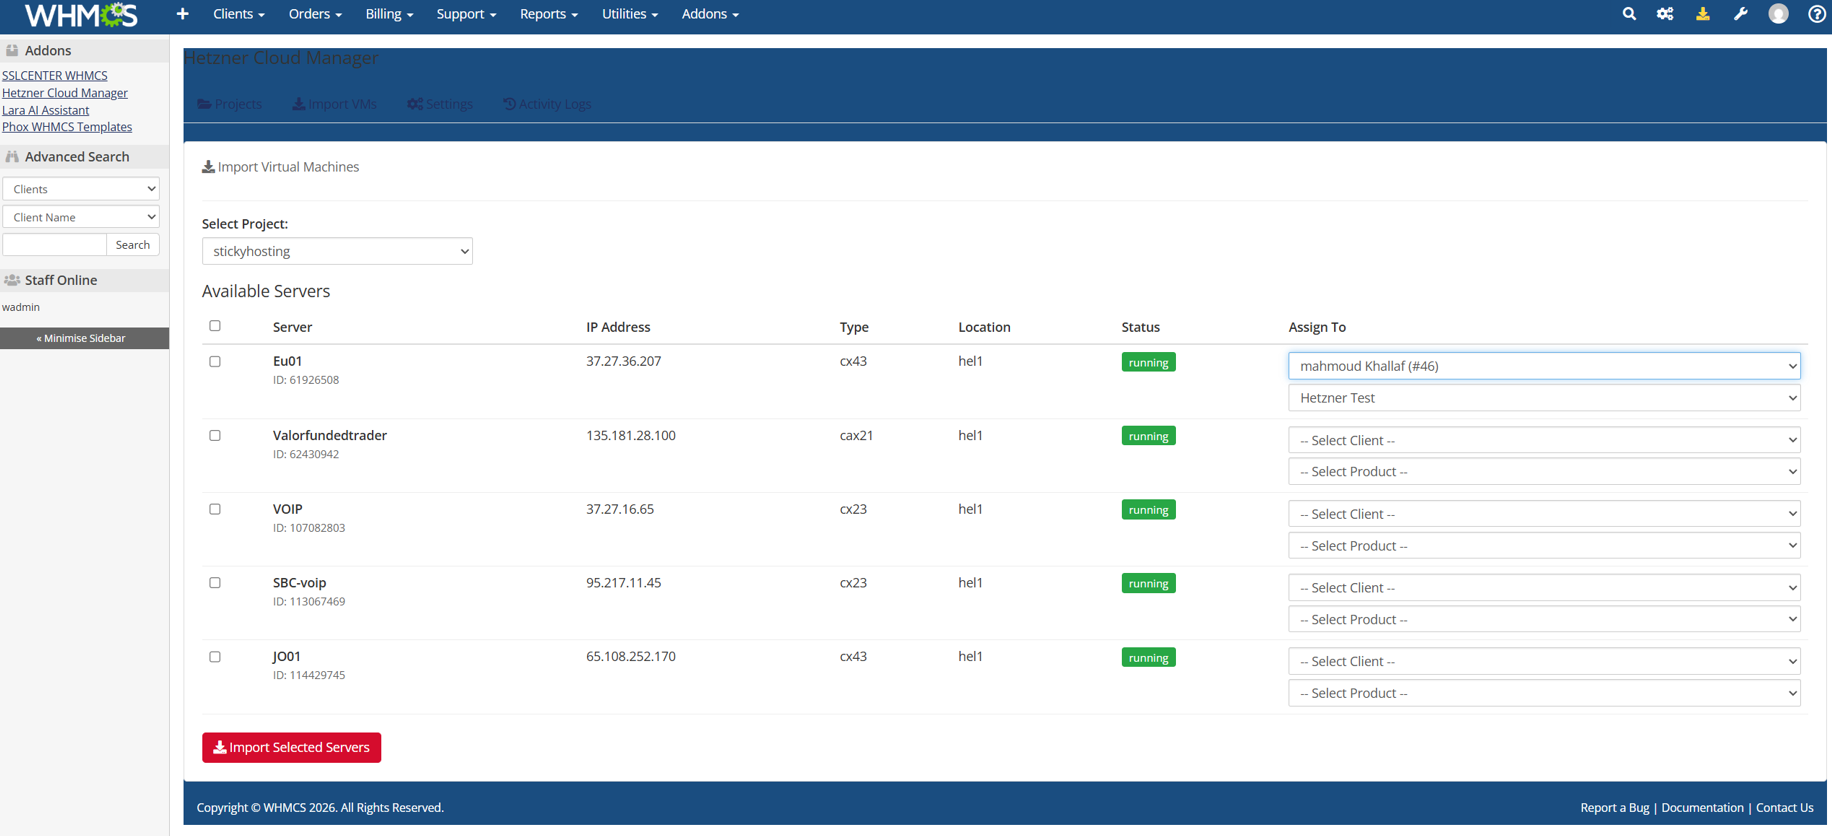Click the sidebar Search button
The image size is (1832, 836).
(133, 245)
